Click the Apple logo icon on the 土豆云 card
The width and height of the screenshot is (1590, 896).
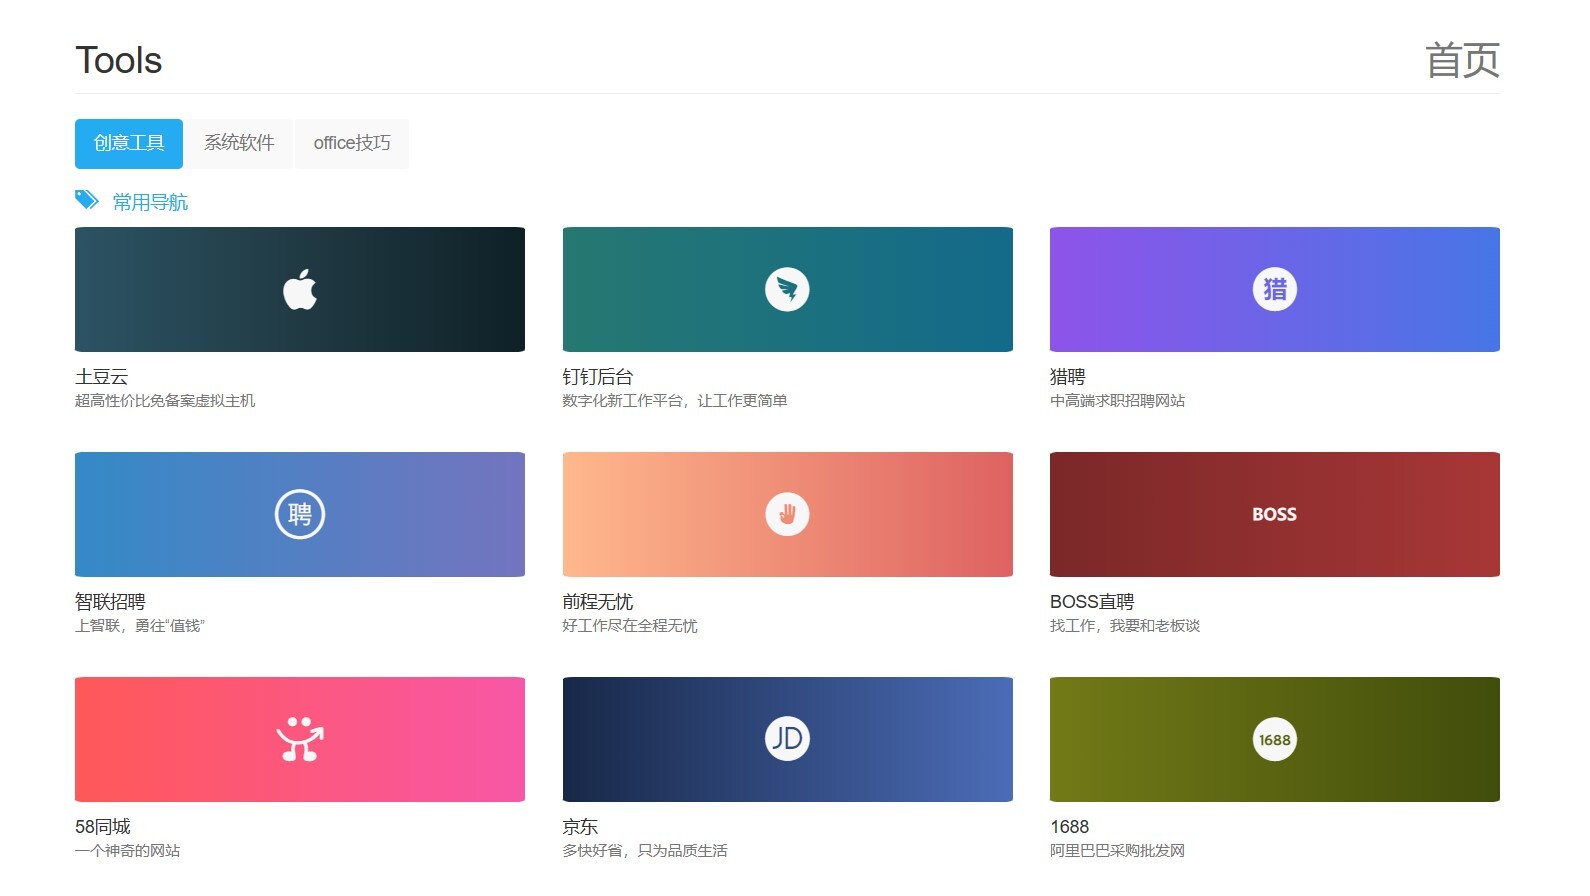point(300,290)
